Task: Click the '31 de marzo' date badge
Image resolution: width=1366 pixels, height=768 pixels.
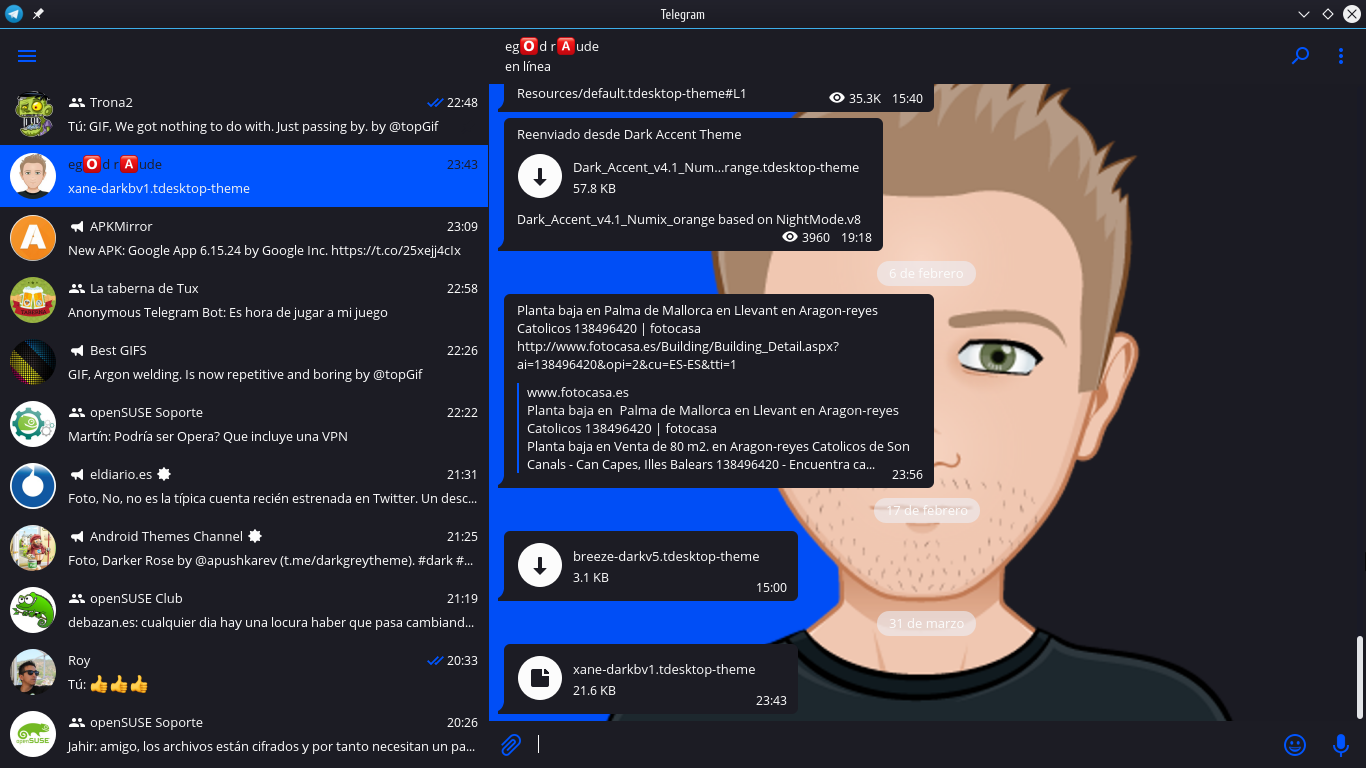Action: coord(926,623)
